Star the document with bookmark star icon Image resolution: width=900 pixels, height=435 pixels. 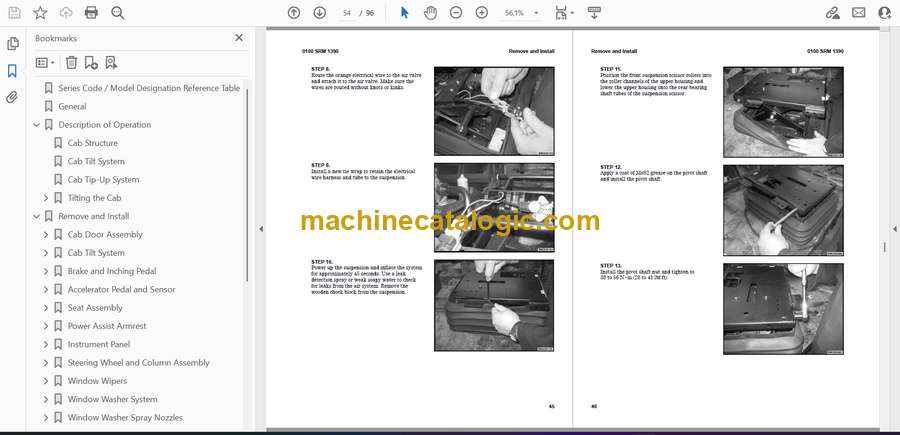click(x=40, y=13)
